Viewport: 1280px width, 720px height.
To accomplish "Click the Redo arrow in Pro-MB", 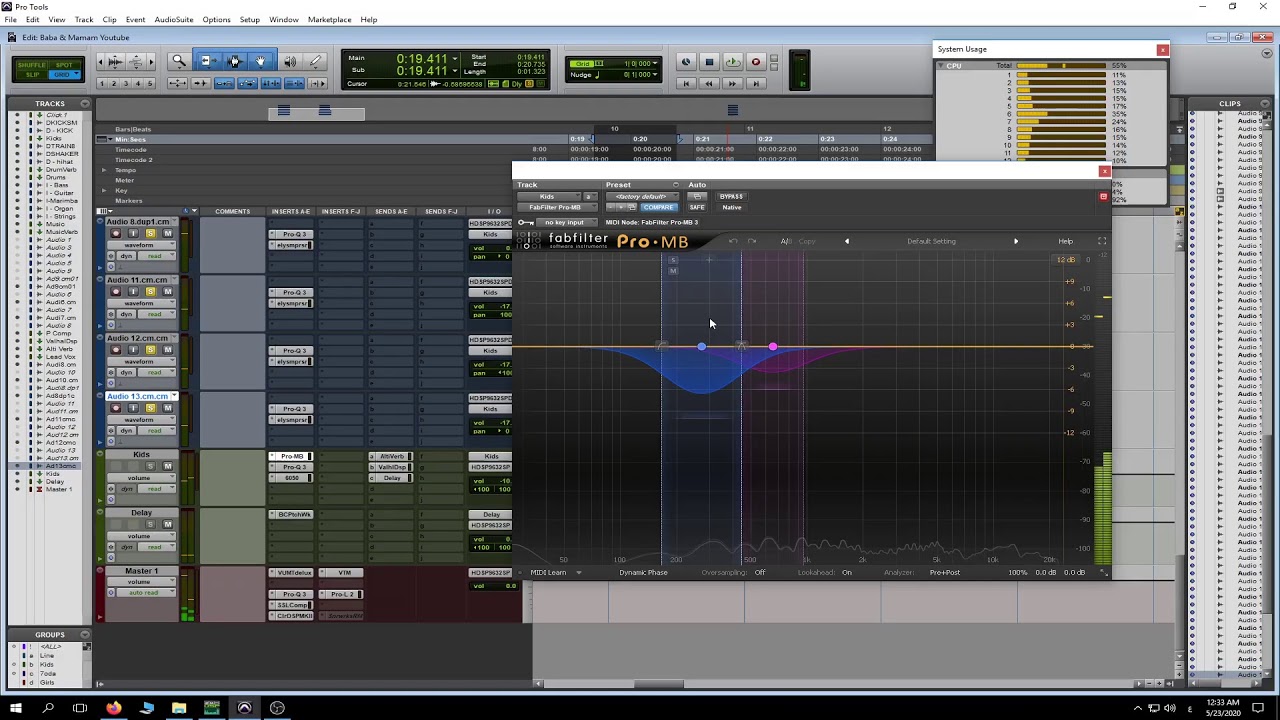I will click(752, 241).
